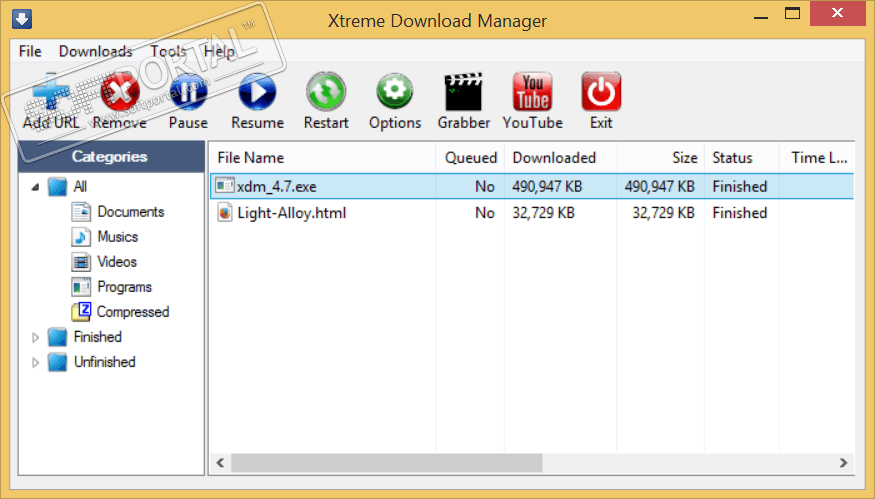Click the Compressed zip folder icon
This screenshot has width=875, height=499.
pyautogui.click(x=81, y=311)
